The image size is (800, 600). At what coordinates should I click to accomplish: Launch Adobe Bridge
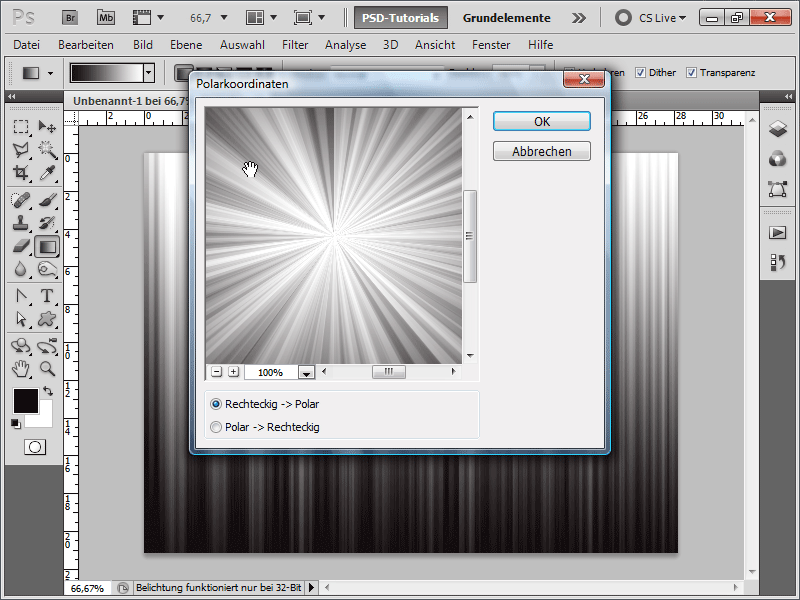pos(70,18)
